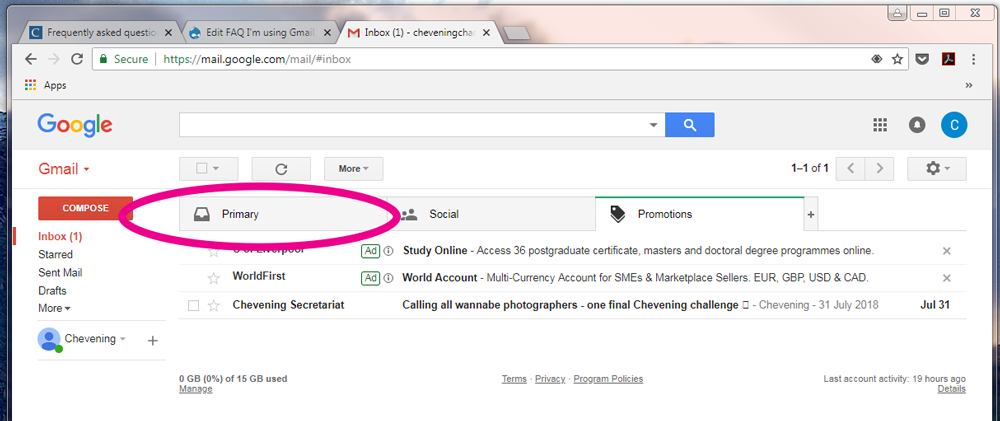Switch to the Primary inbox tab
The height and width of the screenshot is (421, 1000).
coord(283,214)
